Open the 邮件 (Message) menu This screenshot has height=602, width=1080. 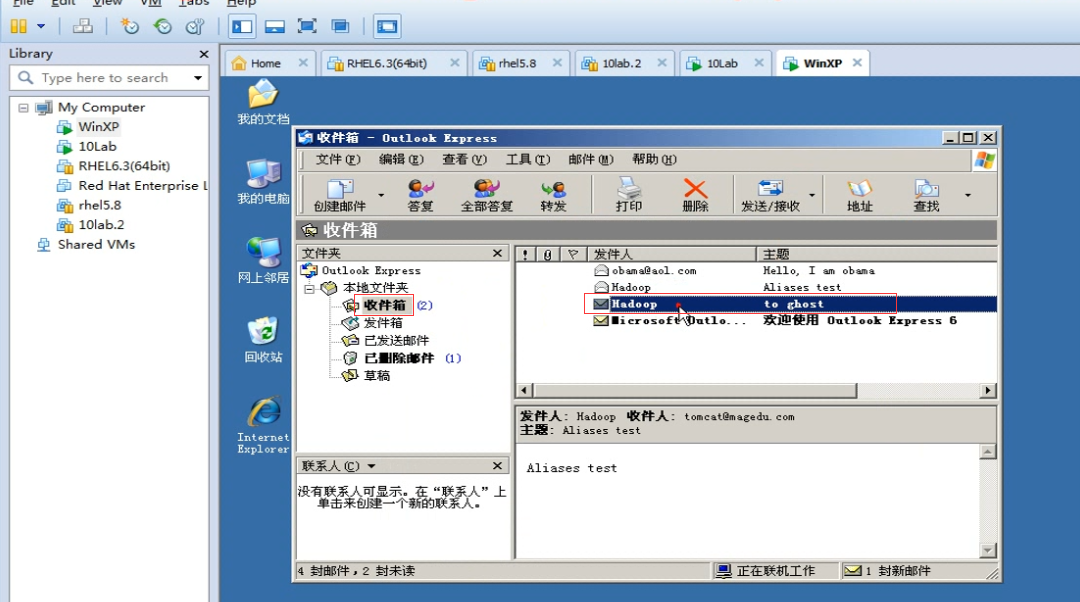click(x=590, y=159)
